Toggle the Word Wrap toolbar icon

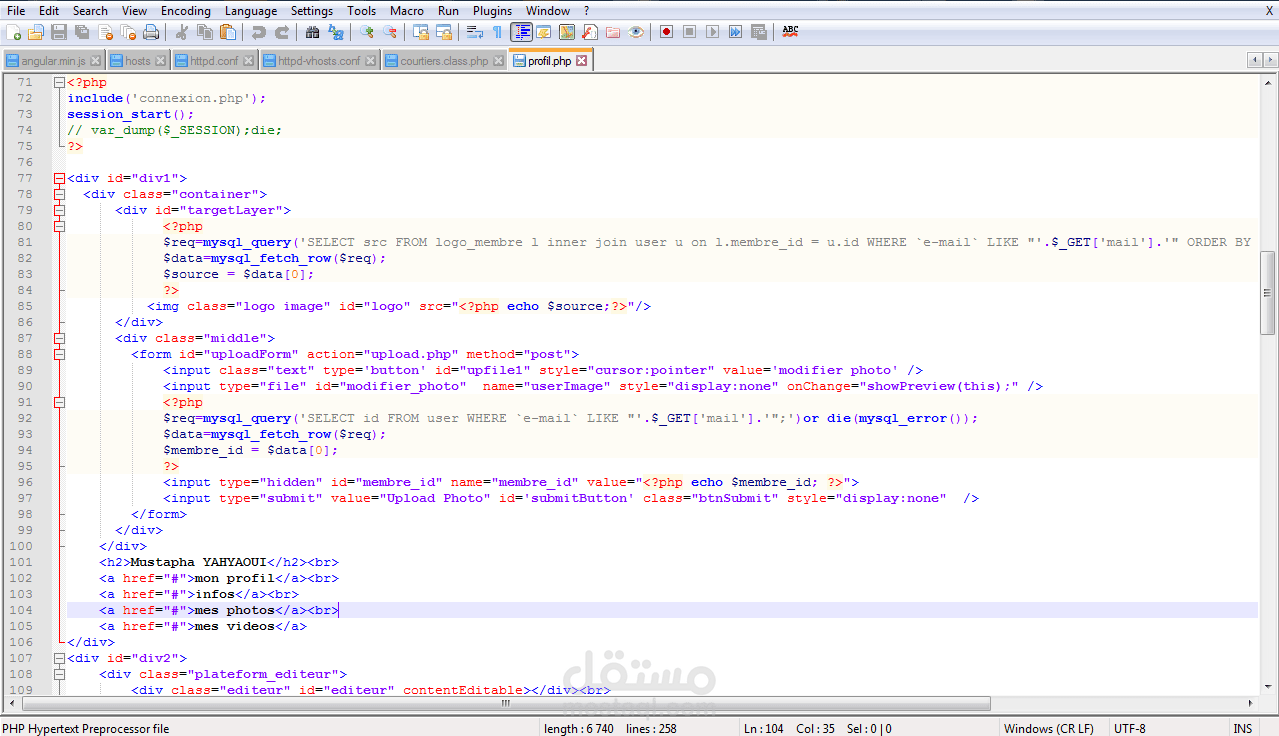474,32
